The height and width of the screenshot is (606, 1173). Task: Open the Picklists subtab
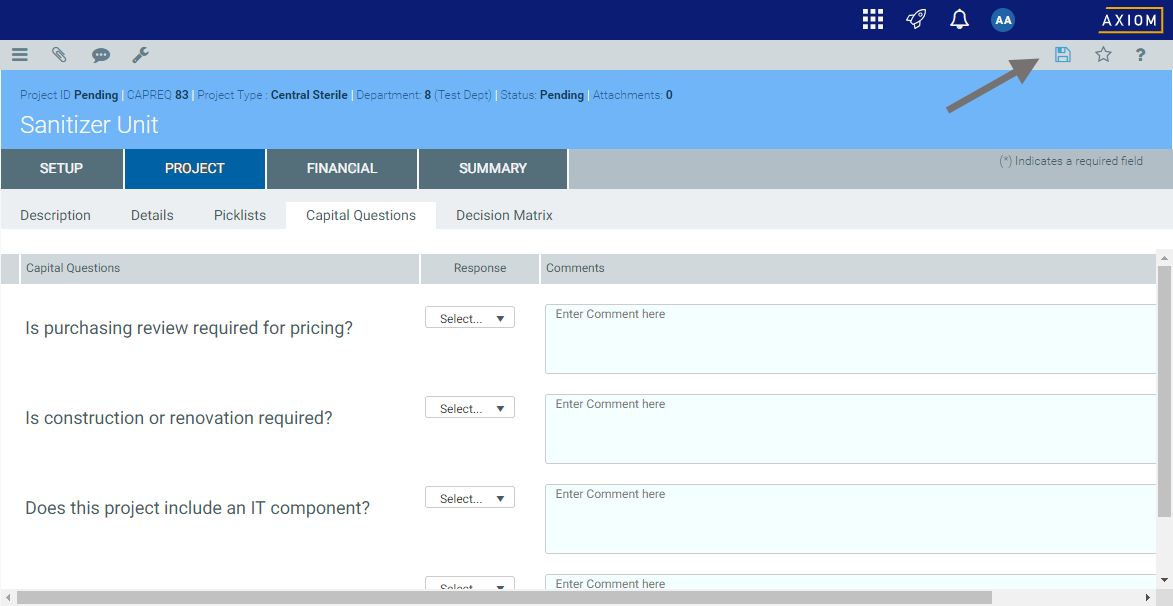(240, 215)
